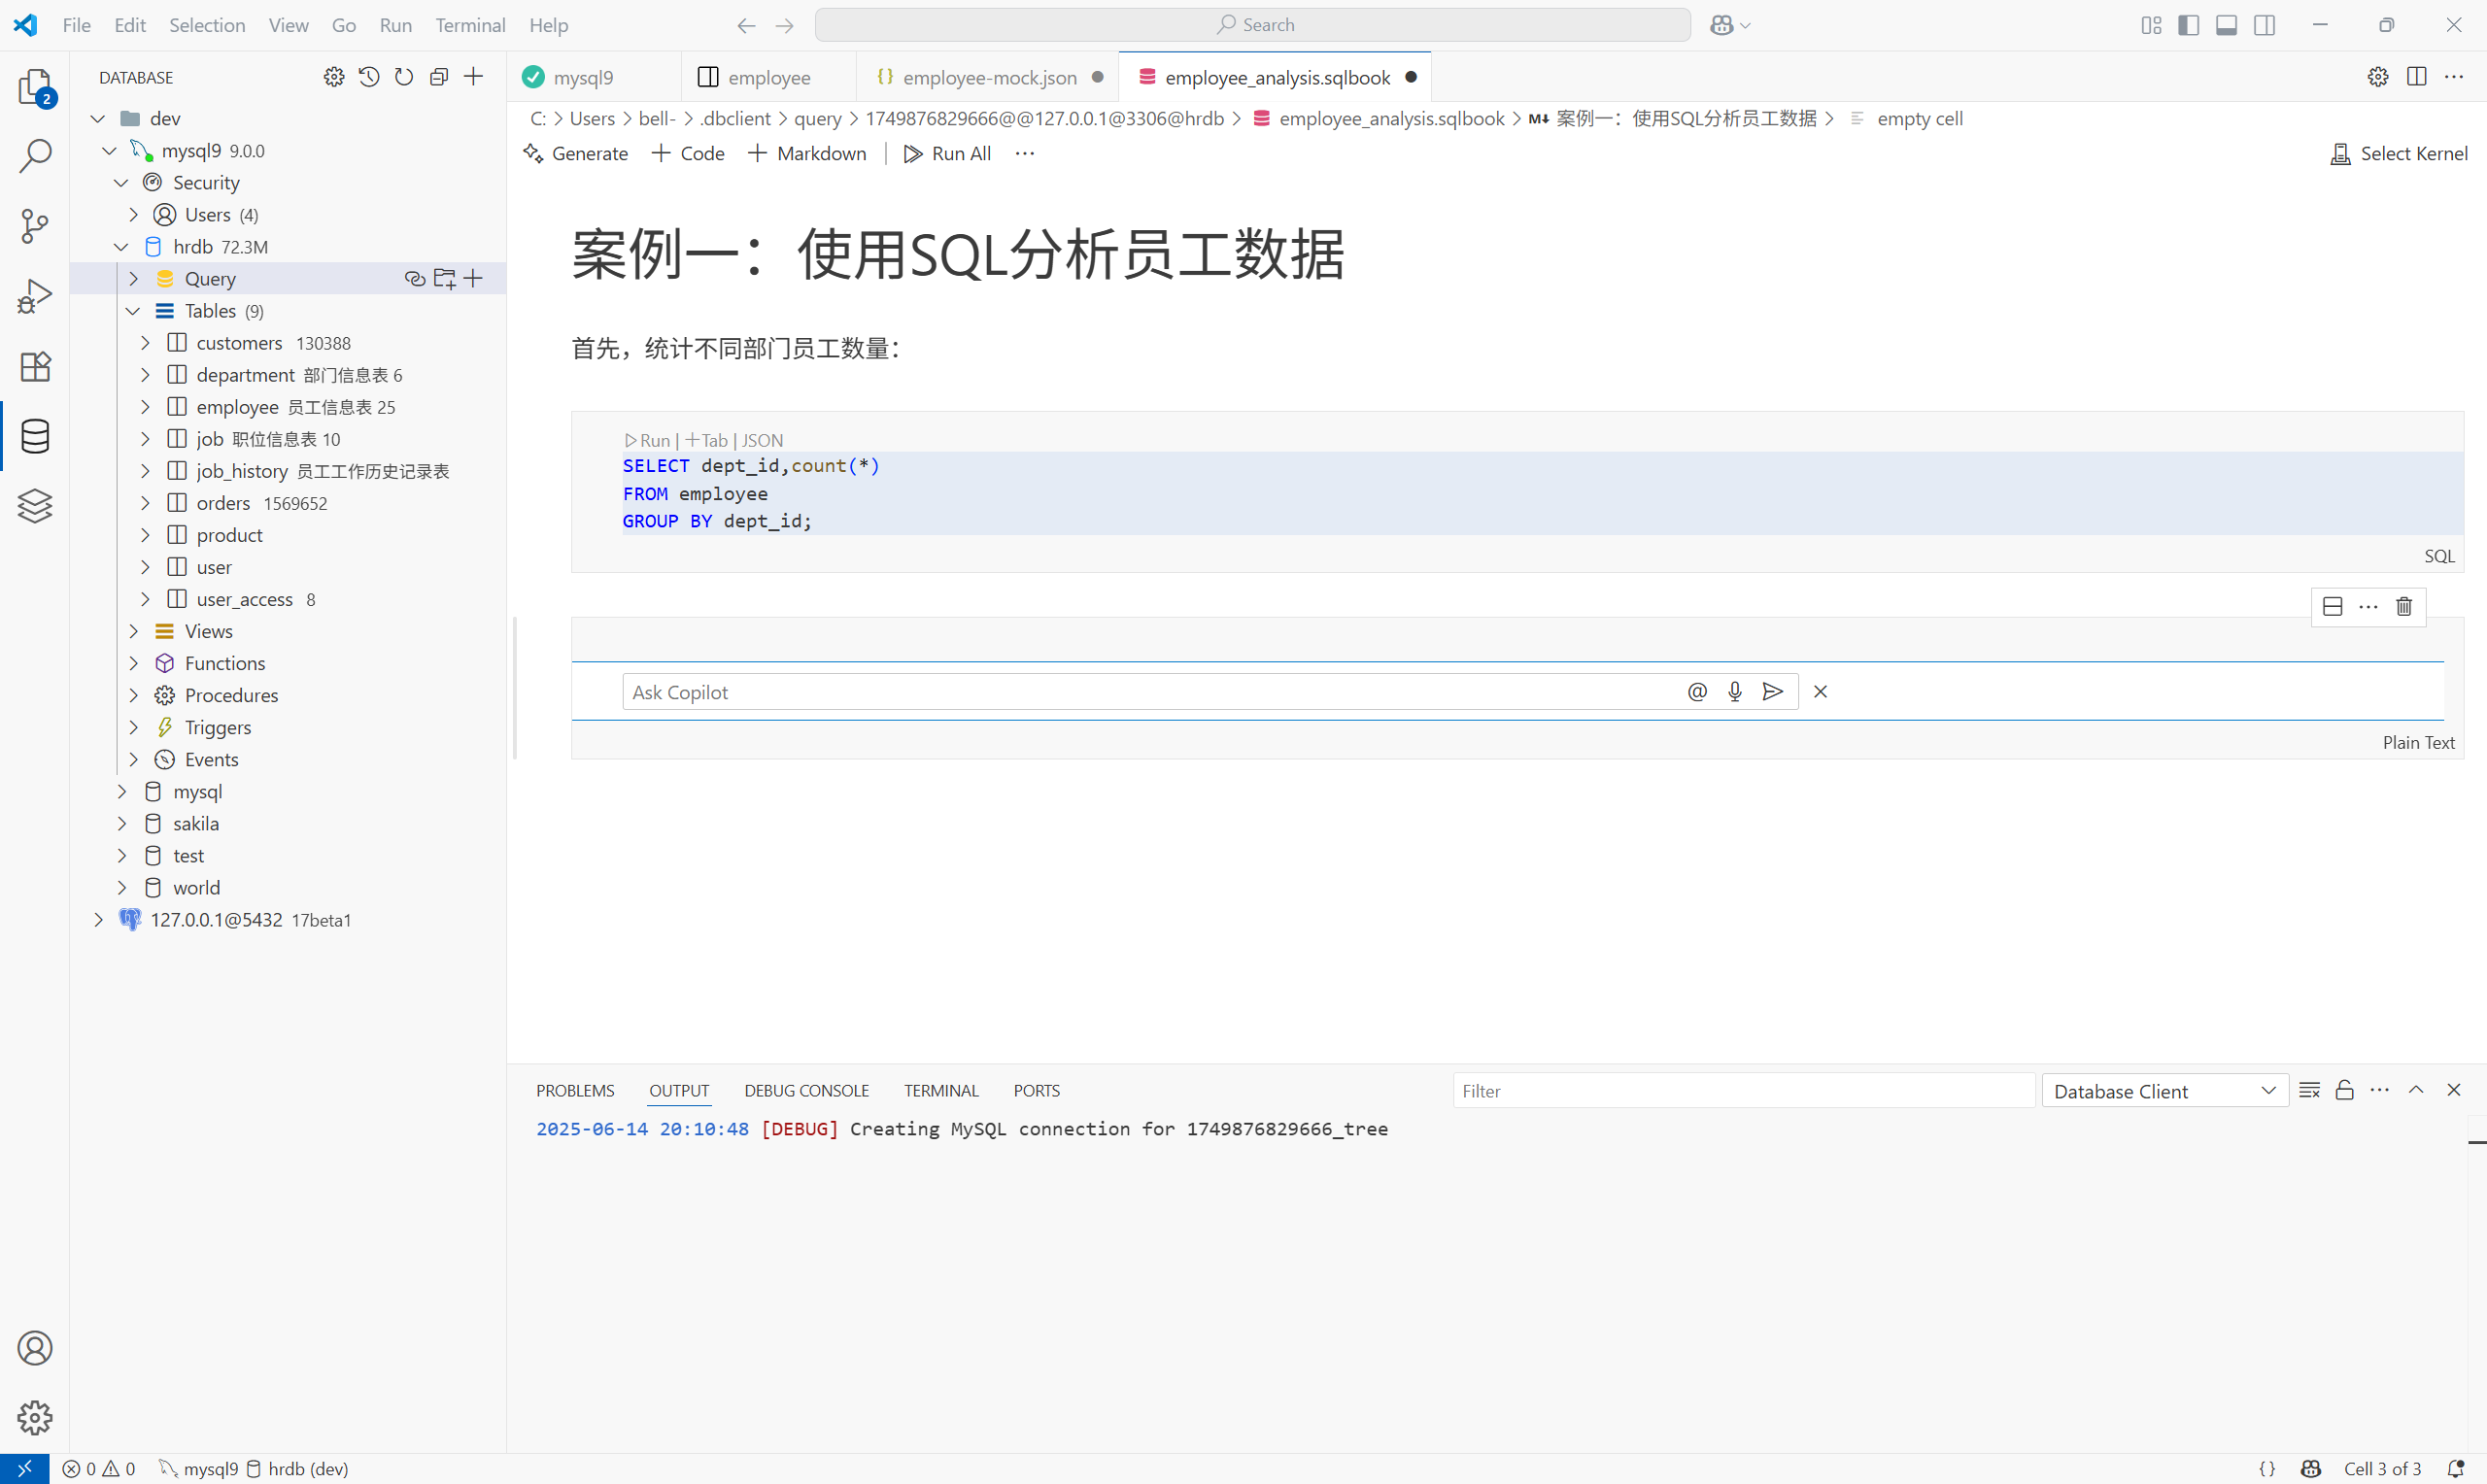The height and width of the screenshot is (1484, 2487).
Task: Open the Database view in the activity bar
Action: tap(35, 436)
